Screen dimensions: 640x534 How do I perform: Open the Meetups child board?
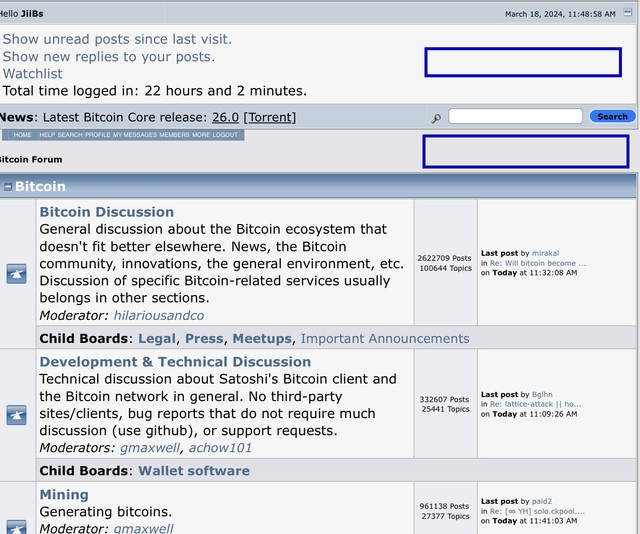(x=262, y=338)
